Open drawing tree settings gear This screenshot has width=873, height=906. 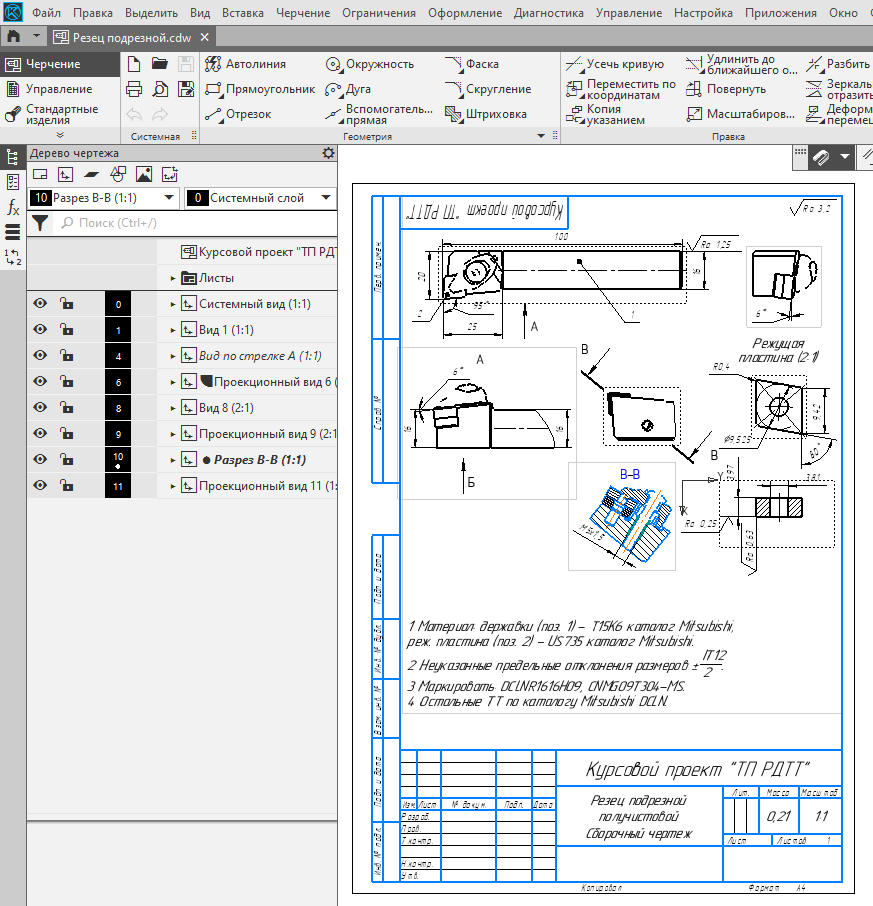click(x=328, y=153)
